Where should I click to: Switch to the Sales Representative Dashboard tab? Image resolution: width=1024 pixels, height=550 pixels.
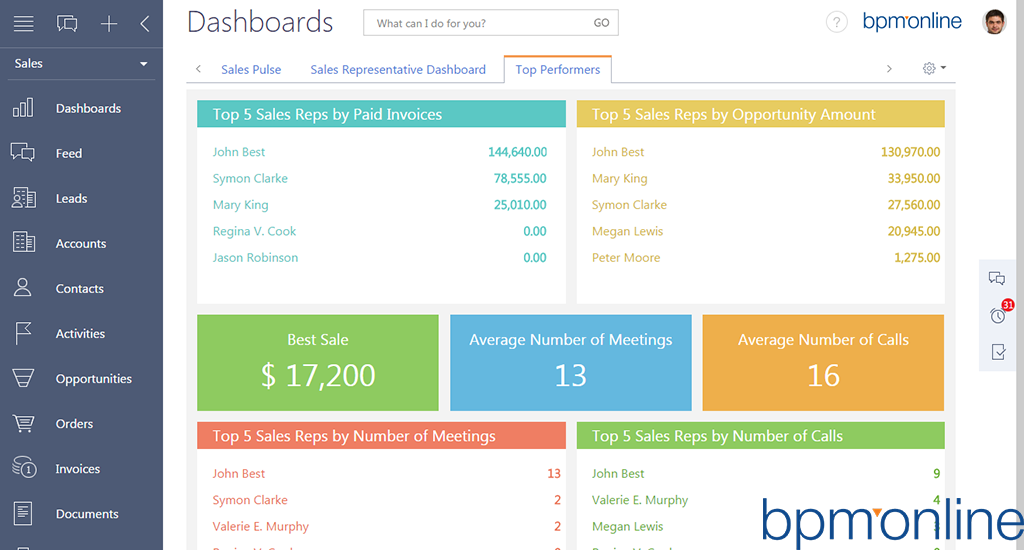pyautogui.click(x=398, y=70)
